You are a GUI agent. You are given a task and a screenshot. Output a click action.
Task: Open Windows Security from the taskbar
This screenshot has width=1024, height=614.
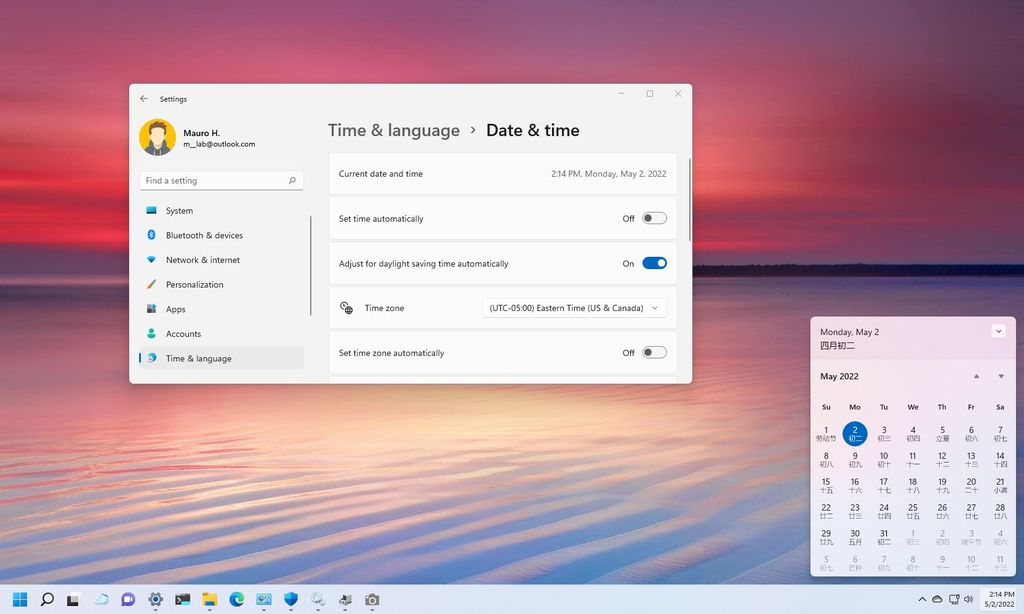coord(290,601)
